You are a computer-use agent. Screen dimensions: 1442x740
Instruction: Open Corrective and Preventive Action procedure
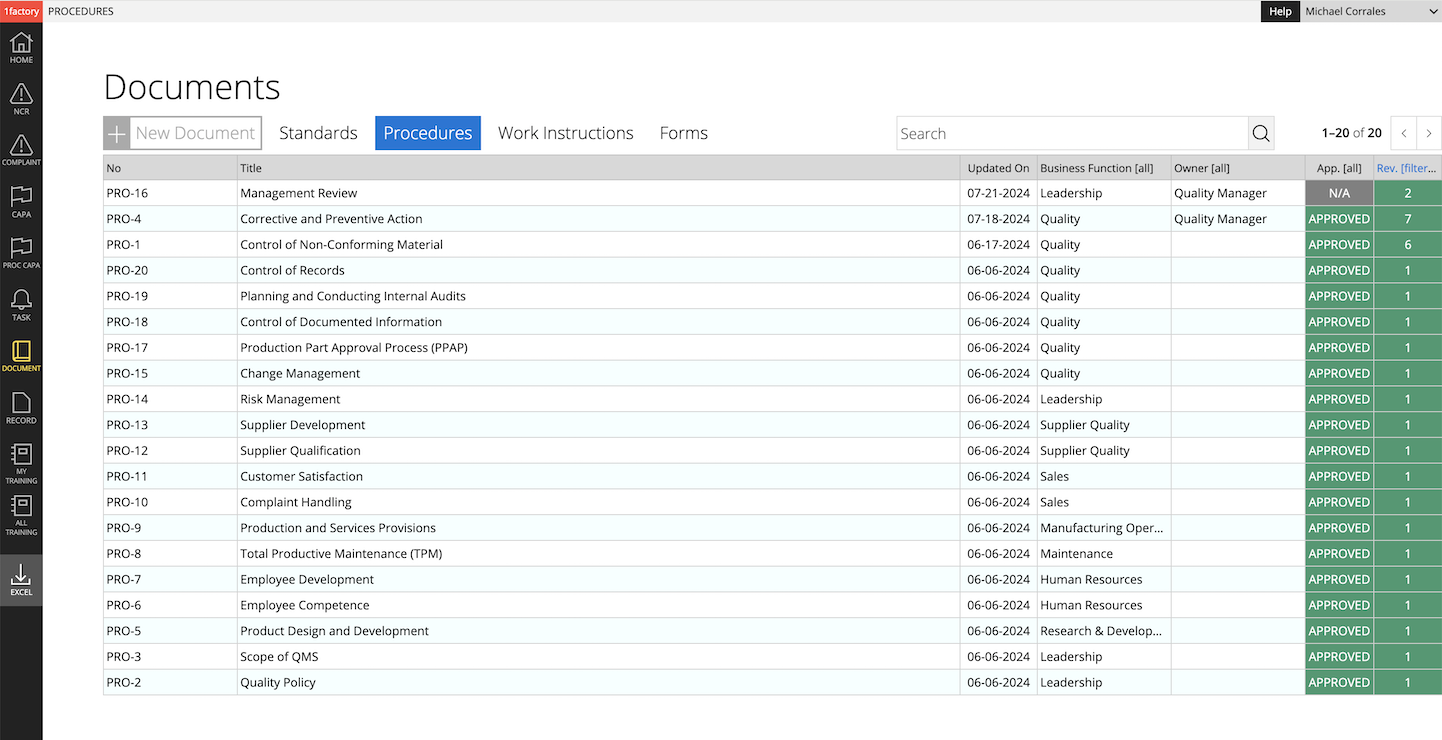coord(331,219)
